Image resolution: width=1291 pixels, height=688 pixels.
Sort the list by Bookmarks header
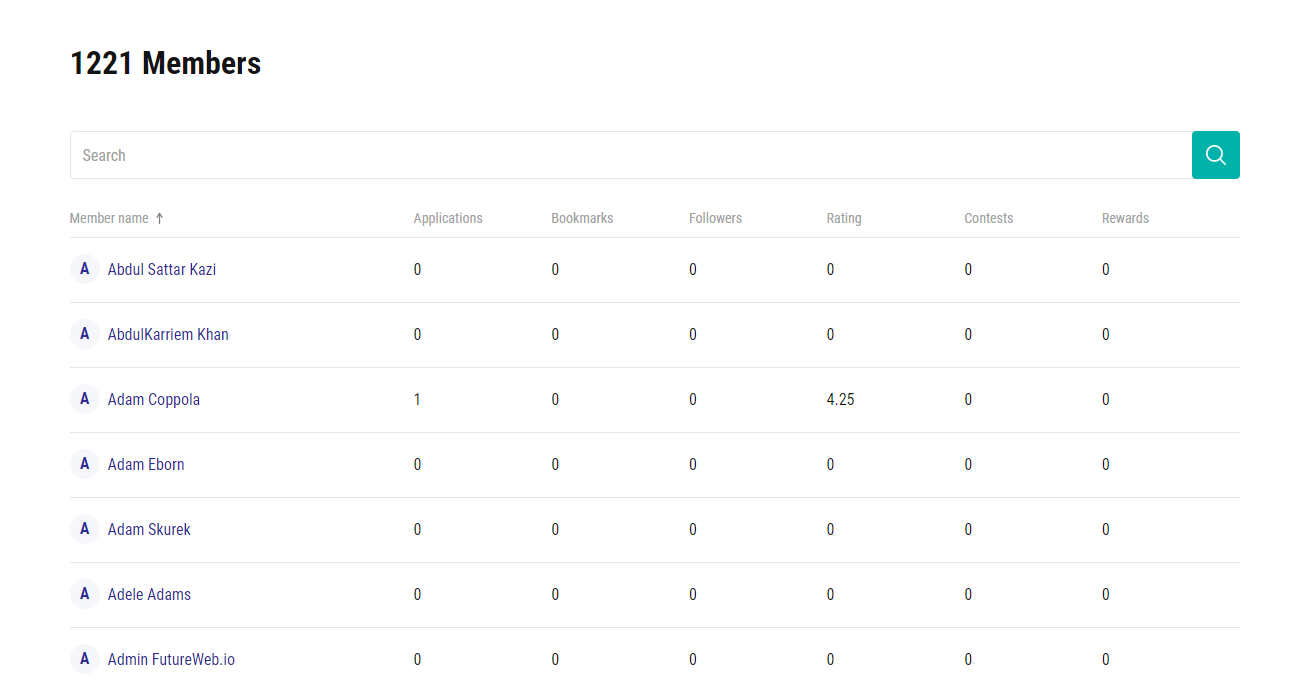coord(582,218)
